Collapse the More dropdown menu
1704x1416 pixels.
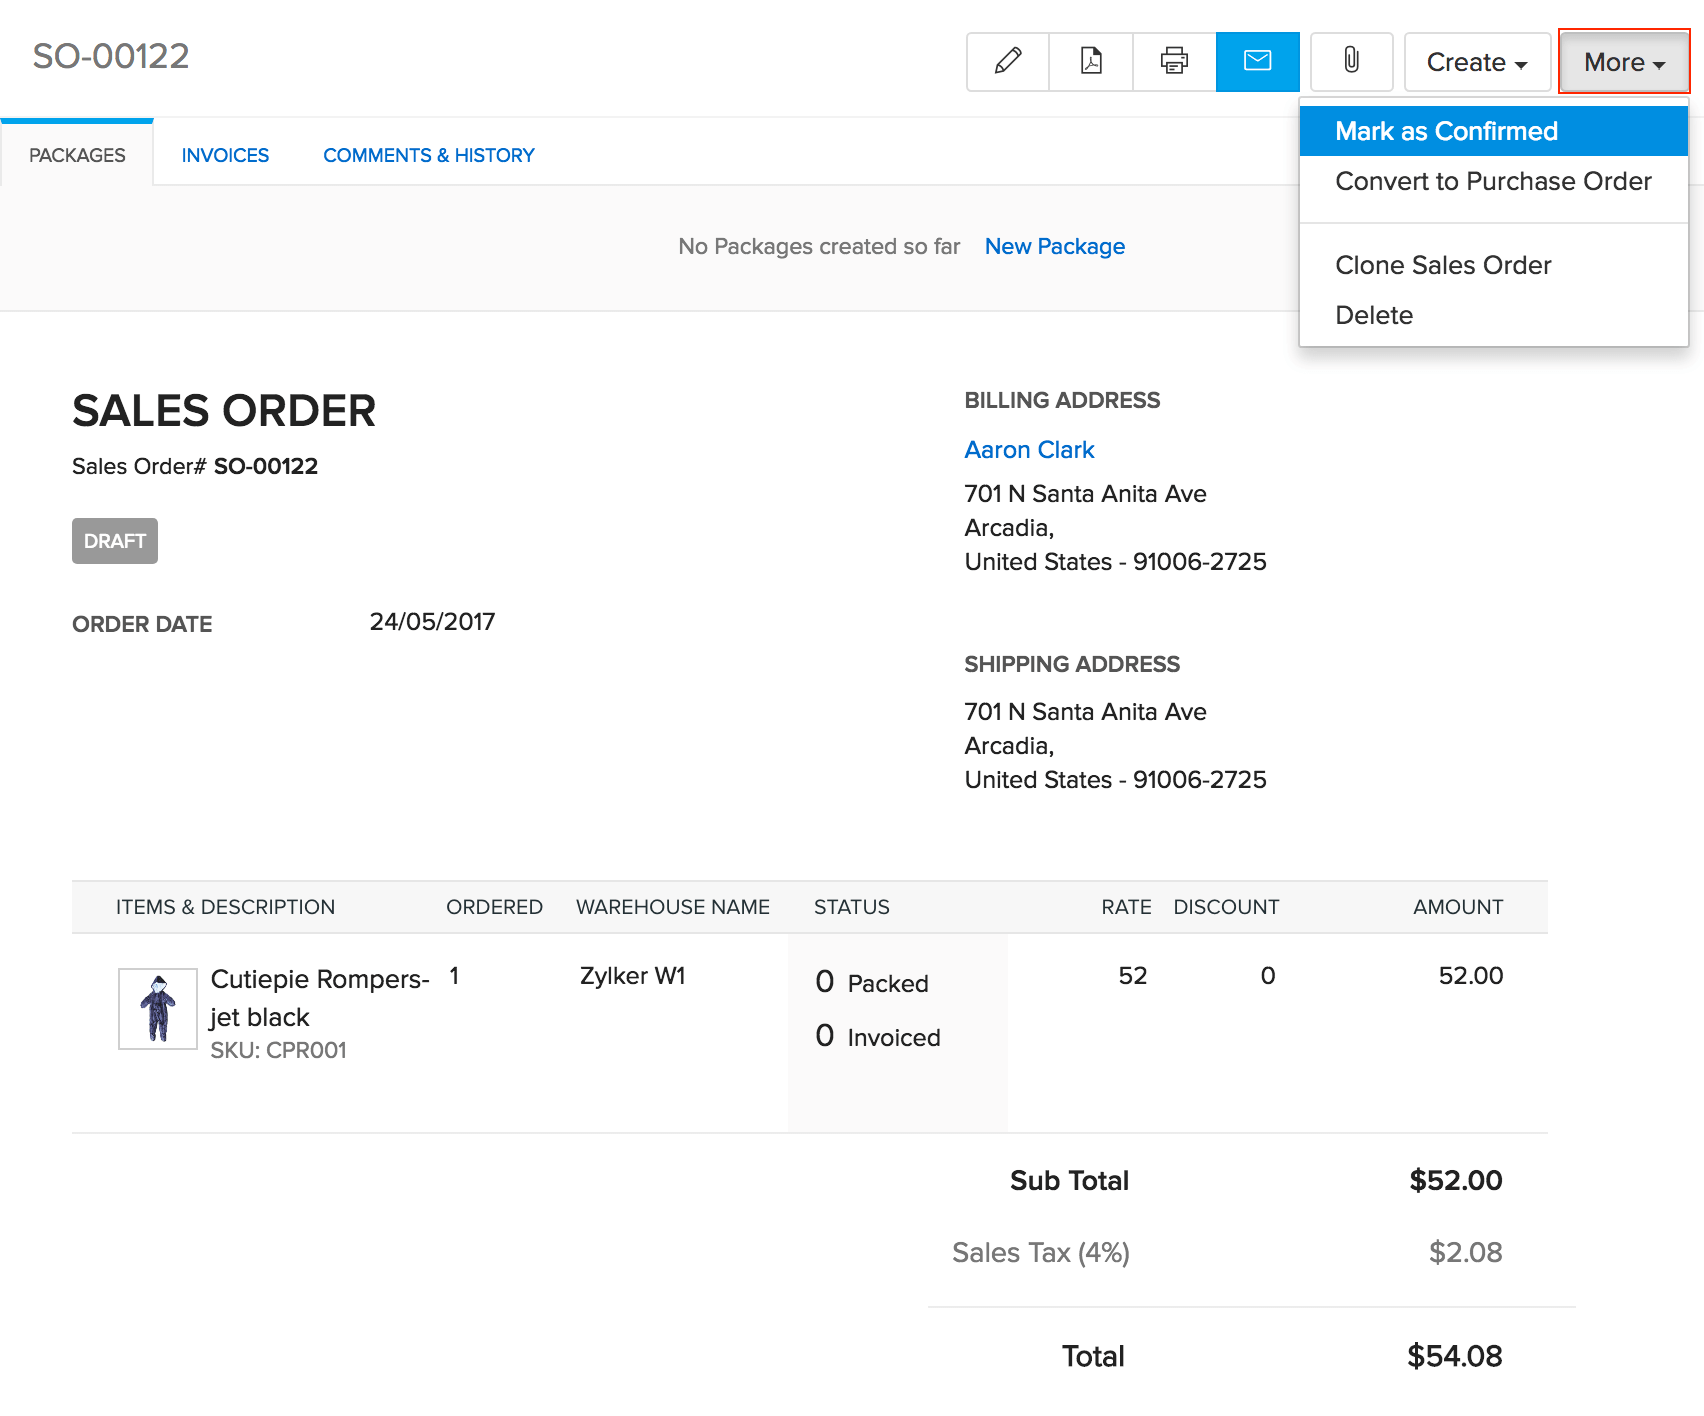1623,62
